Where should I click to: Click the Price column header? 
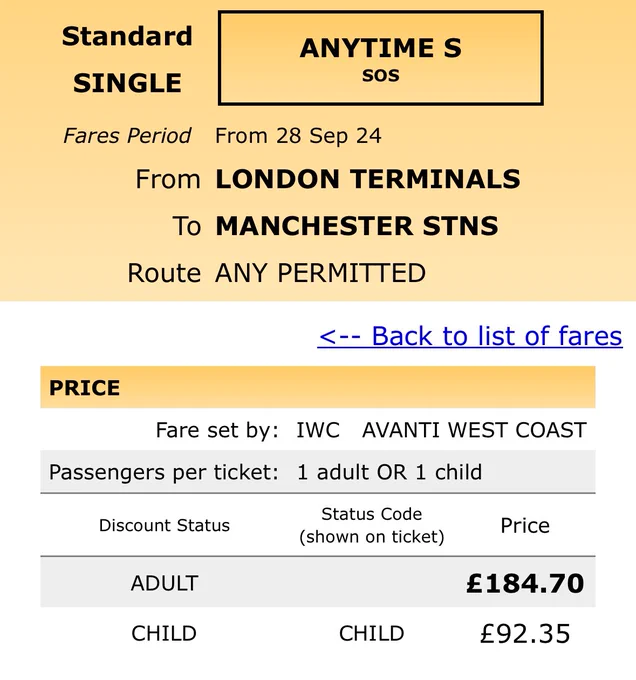pos(525,526)
